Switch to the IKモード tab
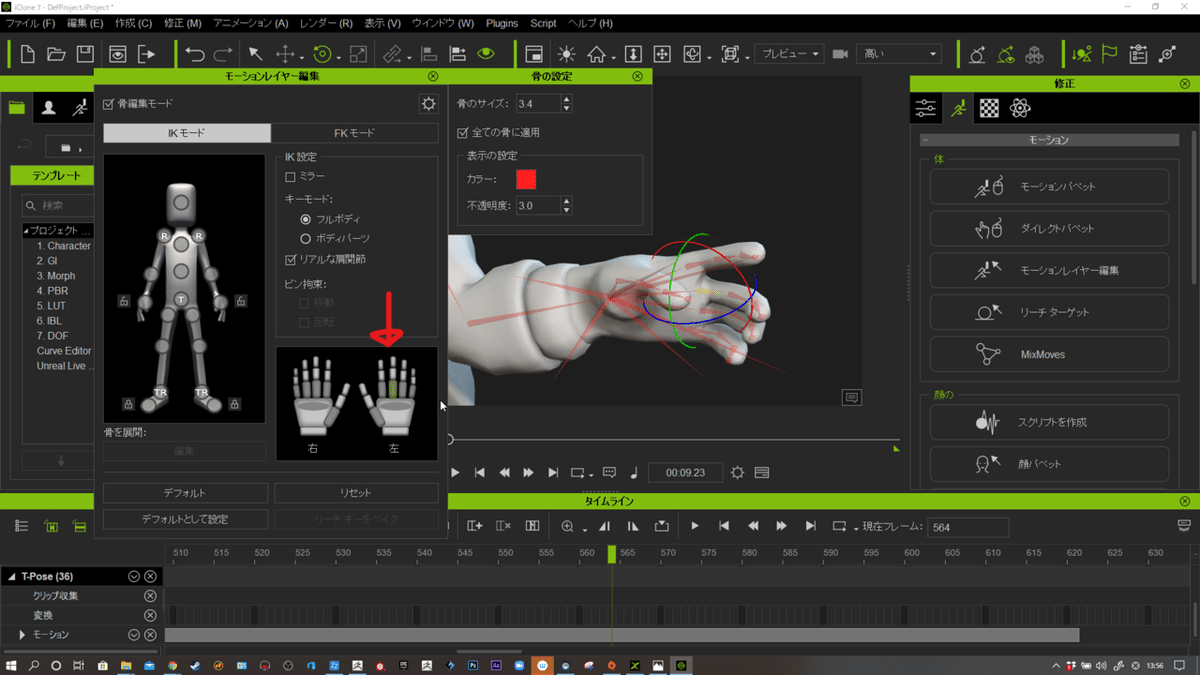Viewport: 1200px width, 675px height. [187, 132]
